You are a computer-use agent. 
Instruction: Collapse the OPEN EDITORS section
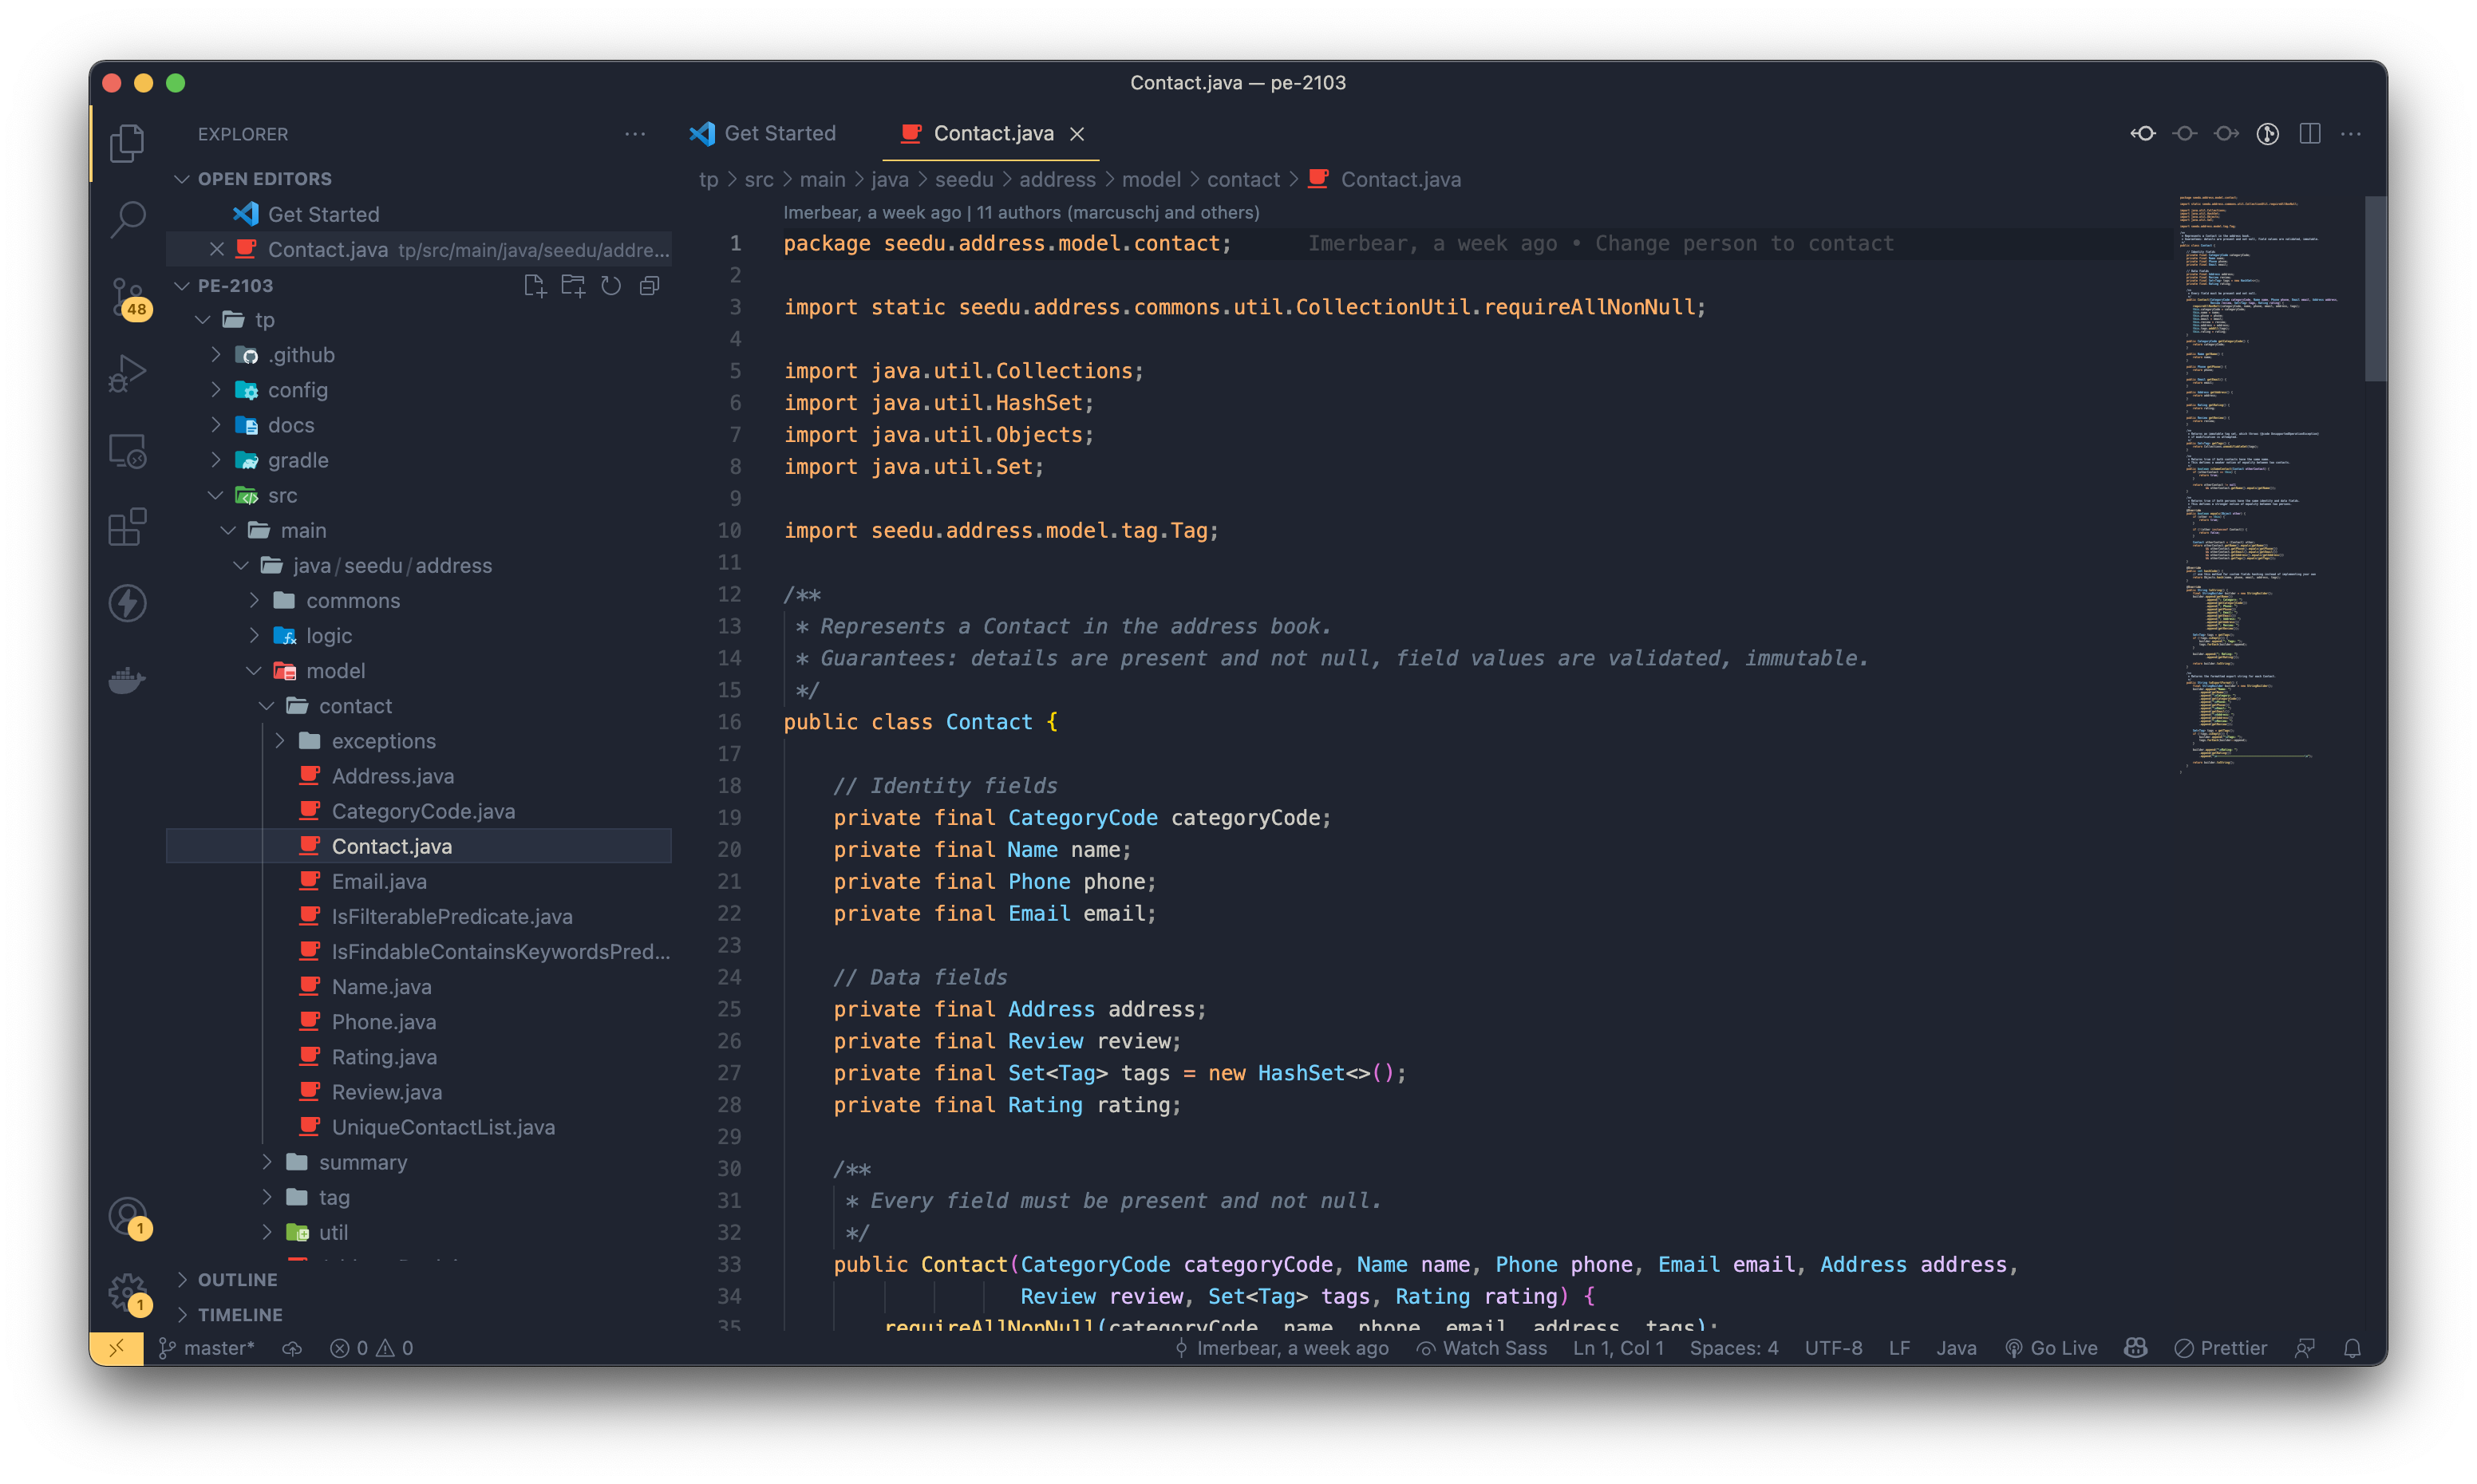coord(263,178)
